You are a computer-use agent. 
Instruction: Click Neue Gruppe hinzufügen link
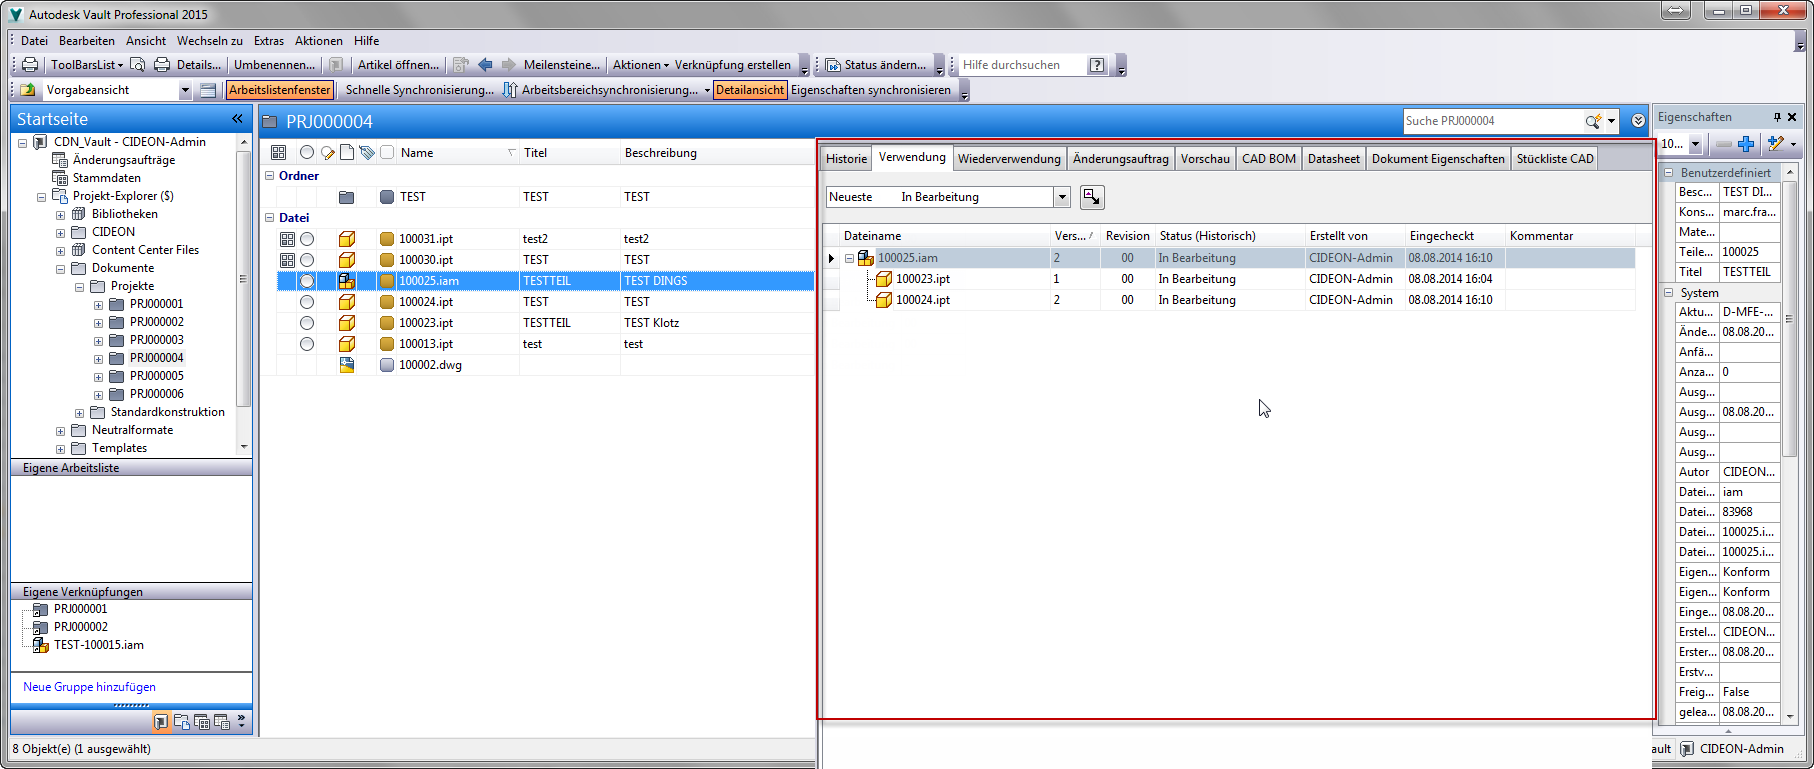point(89,687)
